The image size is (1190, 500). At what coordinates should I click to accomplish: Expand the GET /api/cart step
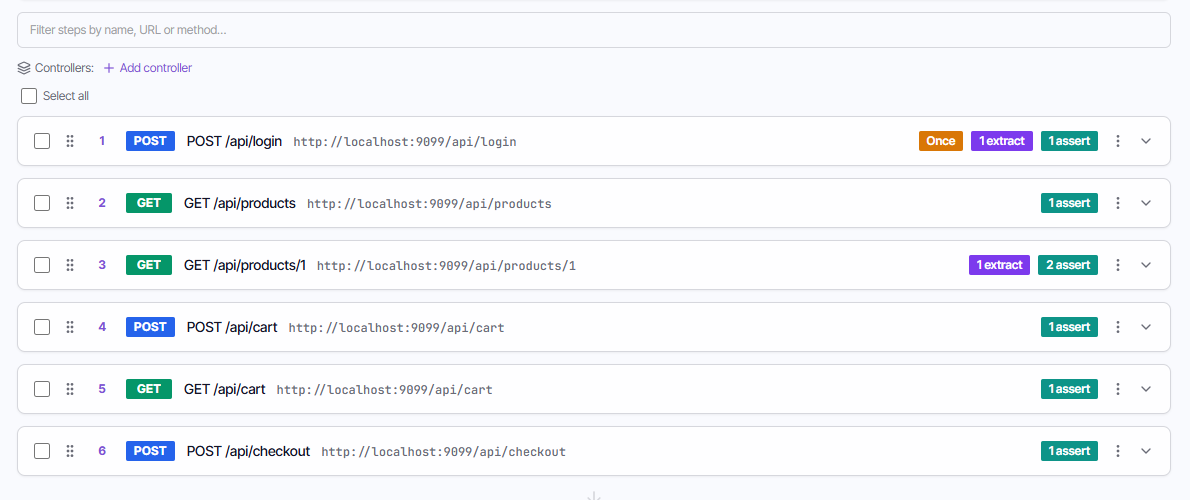pos(1146,389)
